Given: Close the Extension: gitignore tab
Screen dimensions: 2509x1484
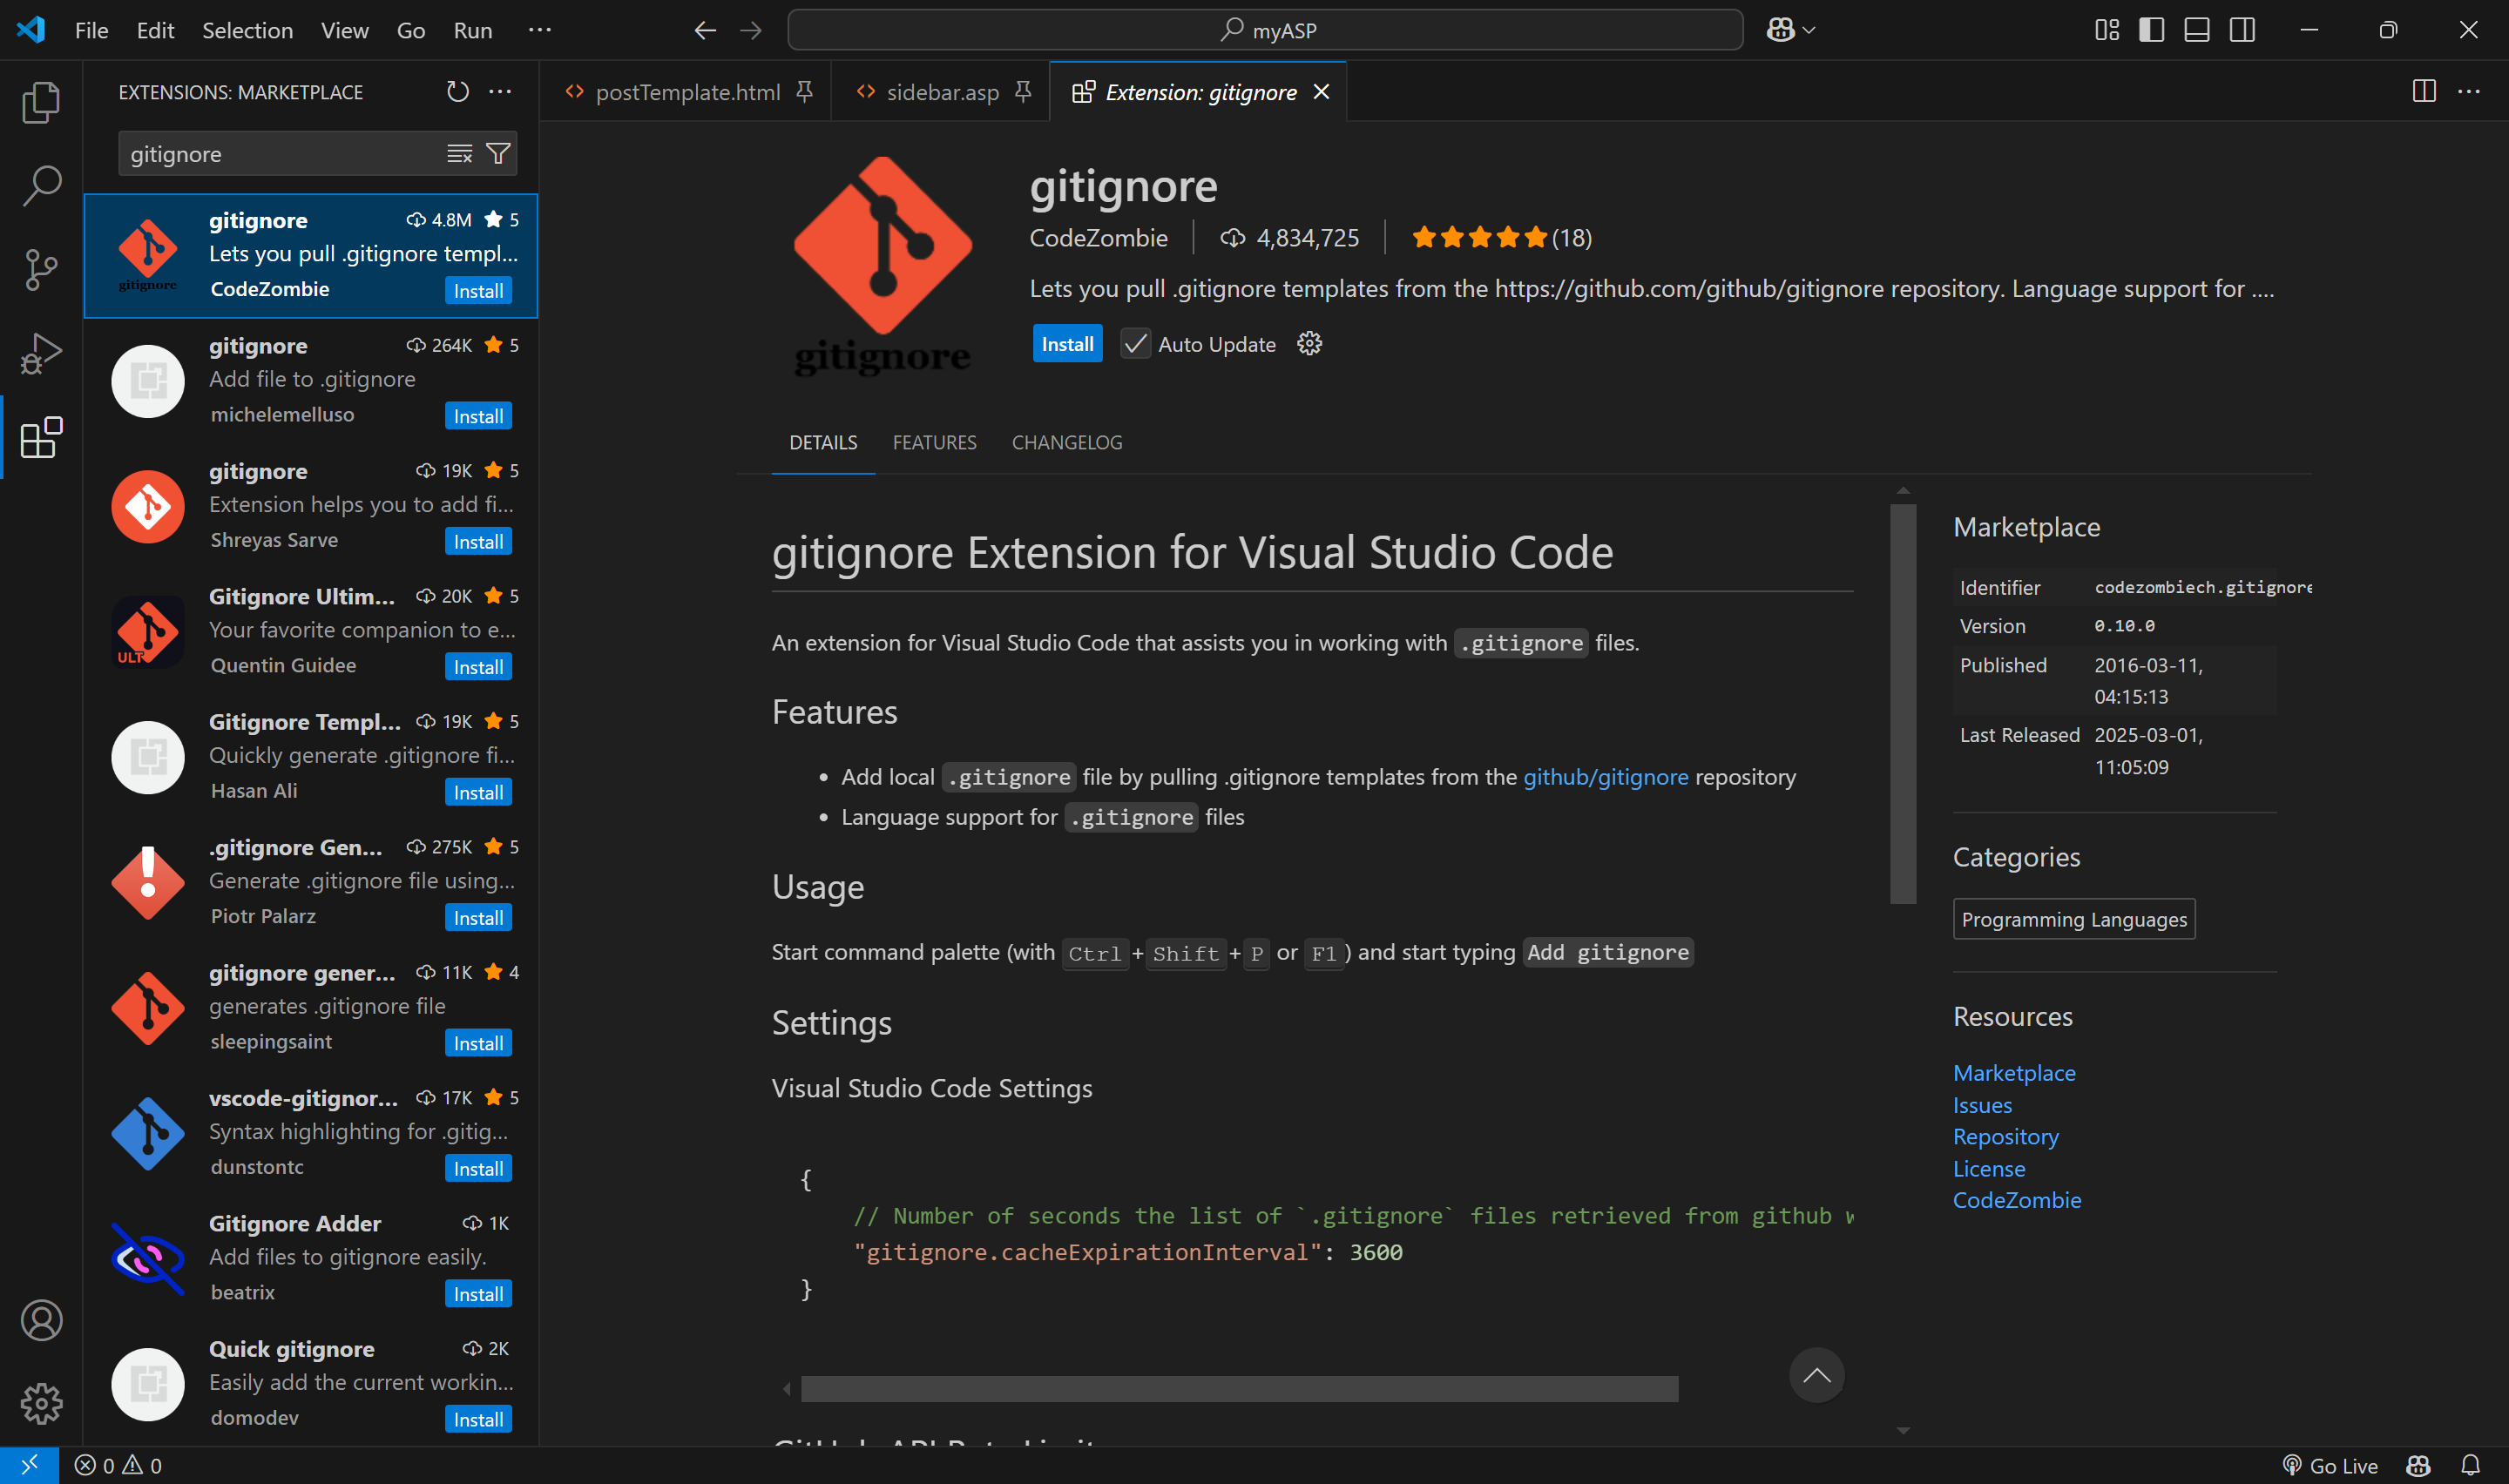Looking at the screenshot, I should pyautogui.click(x=1321, y=92).
